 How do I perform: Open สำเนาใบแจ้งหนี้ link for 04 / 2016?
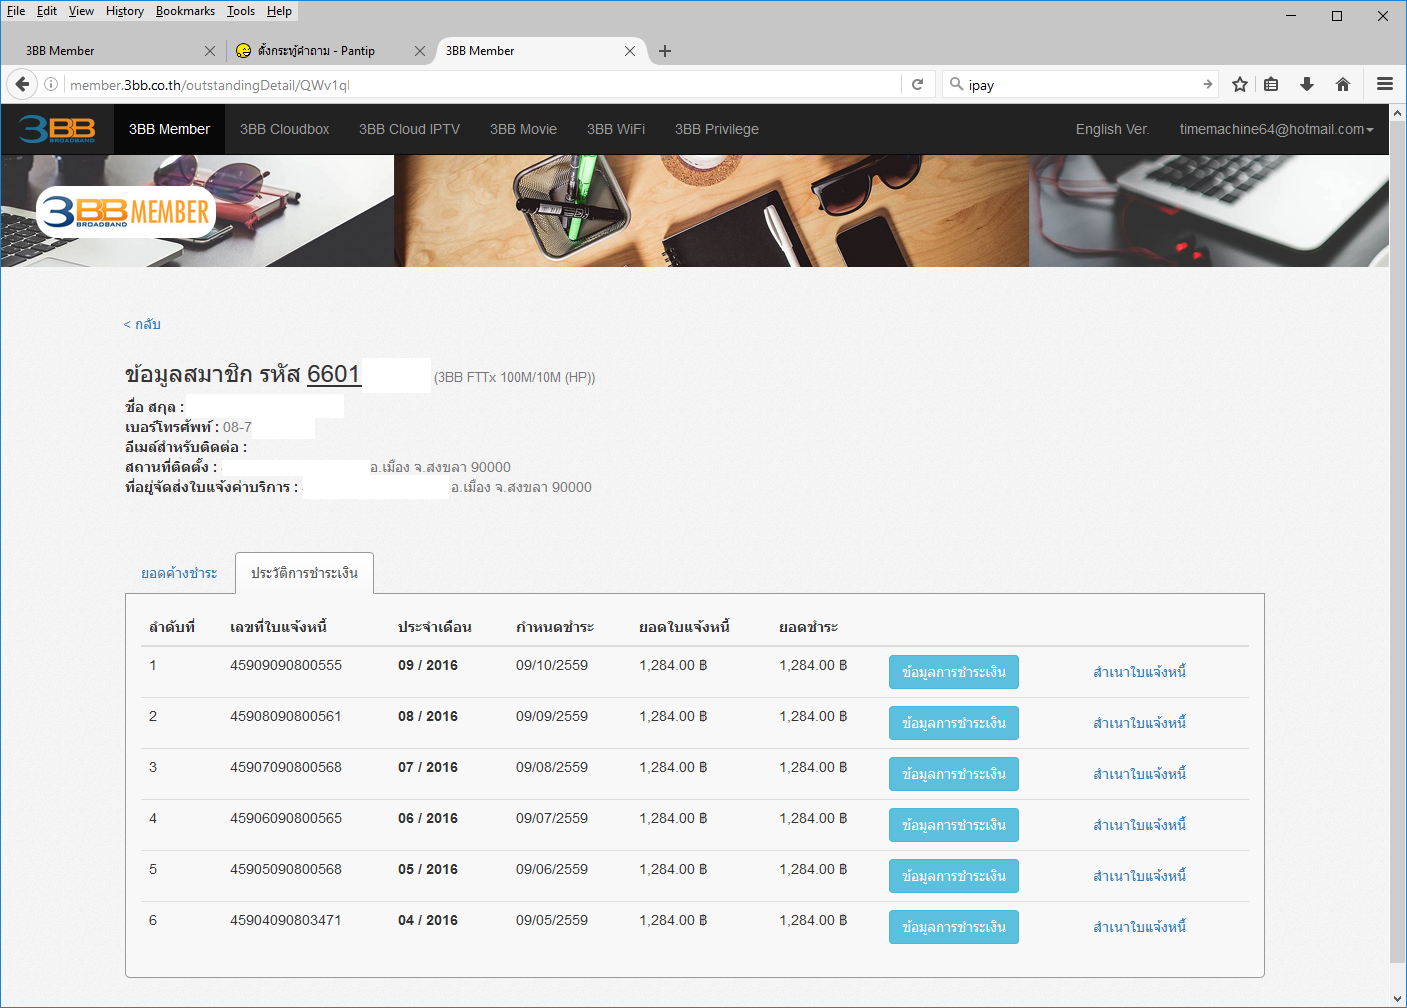(x=1139, y=927)
